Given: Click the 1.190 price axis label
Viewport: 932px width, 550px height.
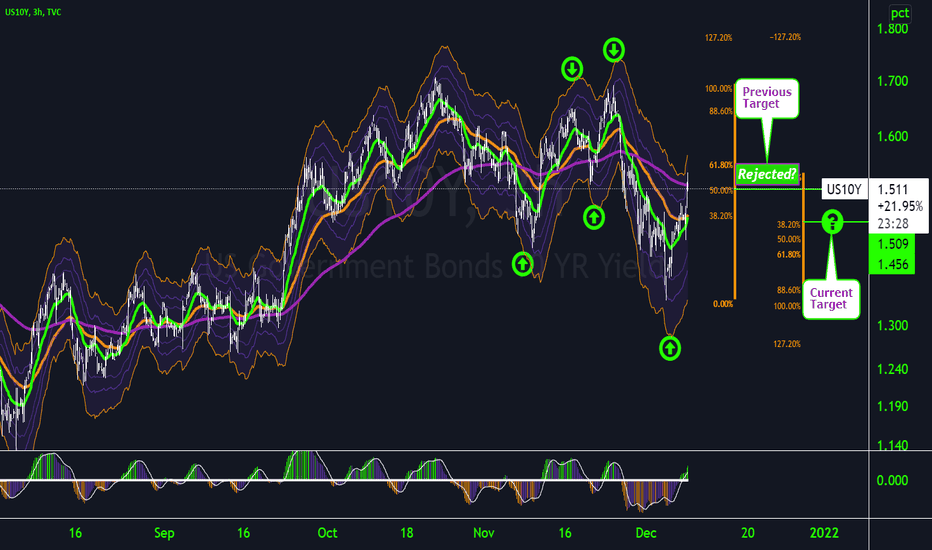Looking at the screenshot, I should pyautogui.click(x=893, y=406).
